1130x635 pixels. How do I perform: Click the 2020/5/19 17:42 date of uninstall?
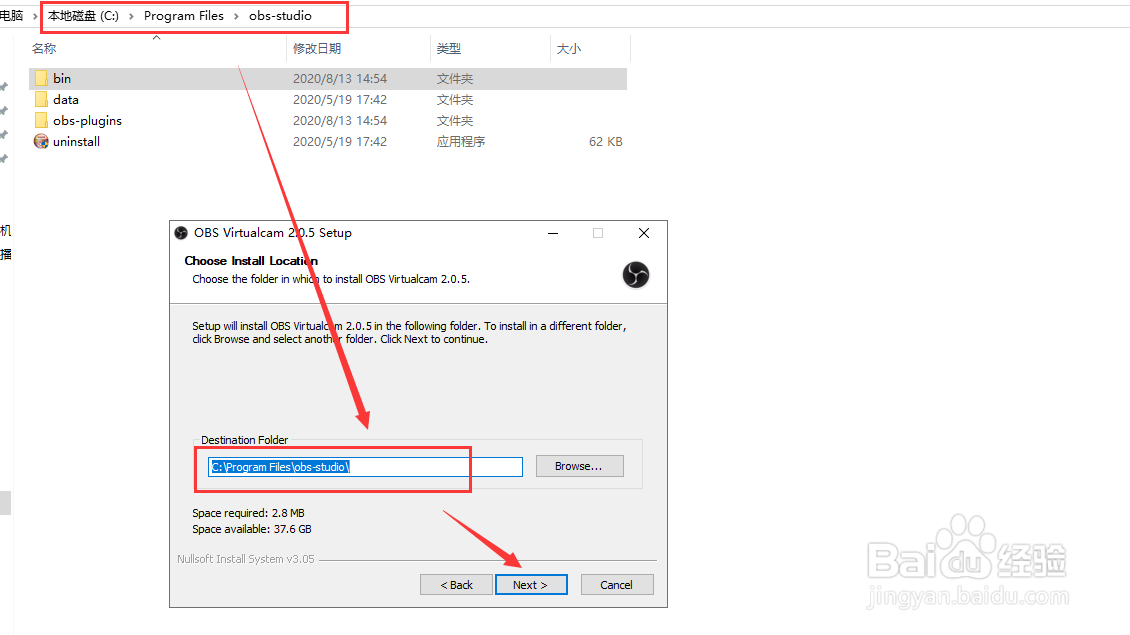(339, 141)
